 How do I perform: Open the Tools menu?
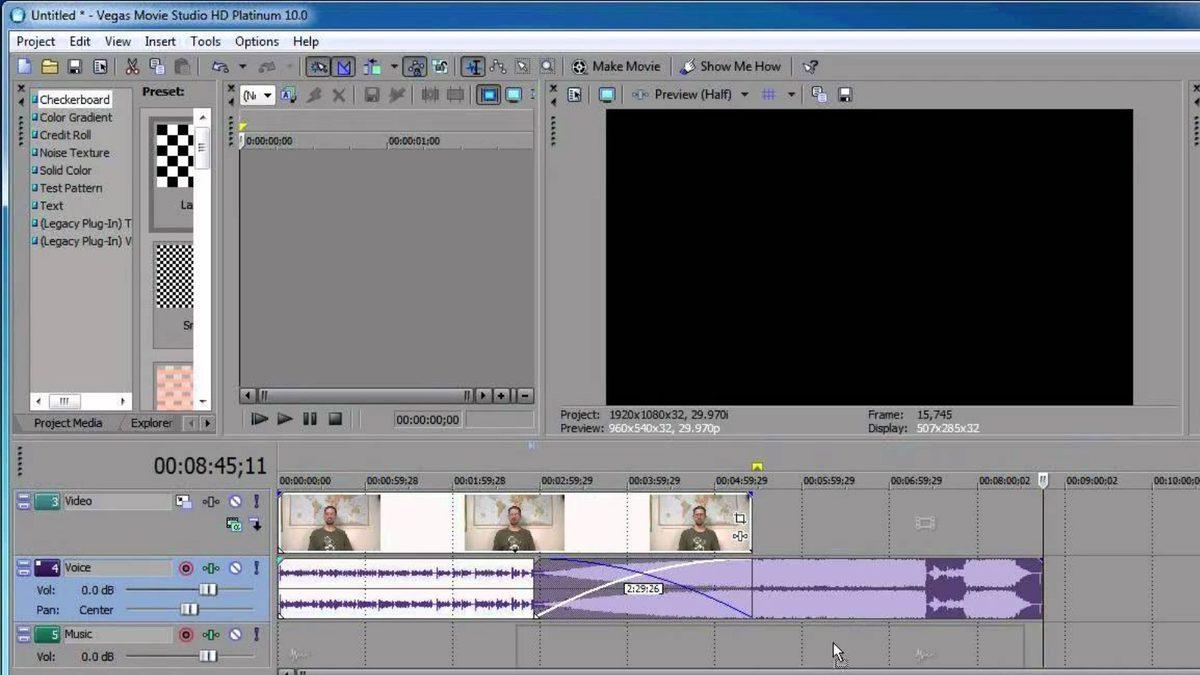pyautogui.click(x=205, y=41)
